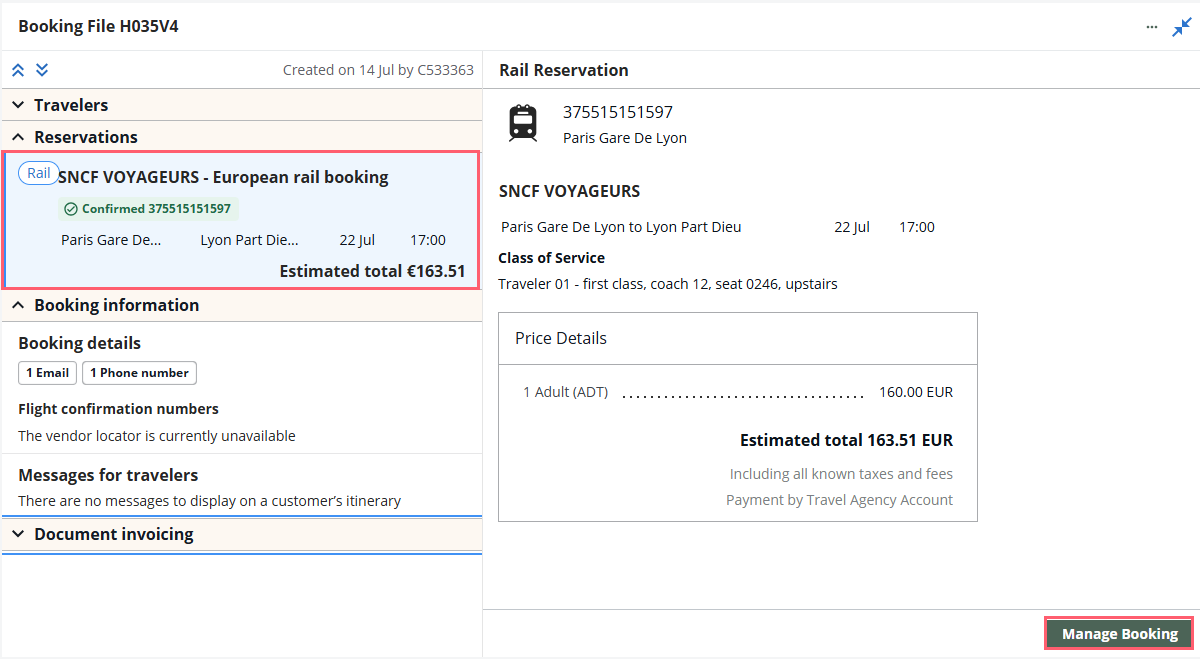The image size is (1200, 659).
Task: Click truncated 'Lyon Part Die...' in reservation card
Action: coord(250,240)
